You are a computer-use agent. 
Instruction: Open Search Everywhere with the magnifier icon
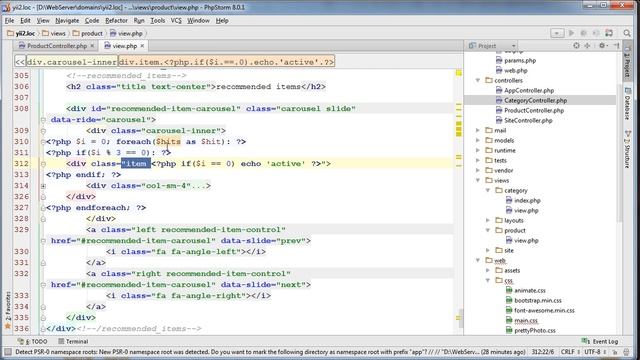(627, 33)
